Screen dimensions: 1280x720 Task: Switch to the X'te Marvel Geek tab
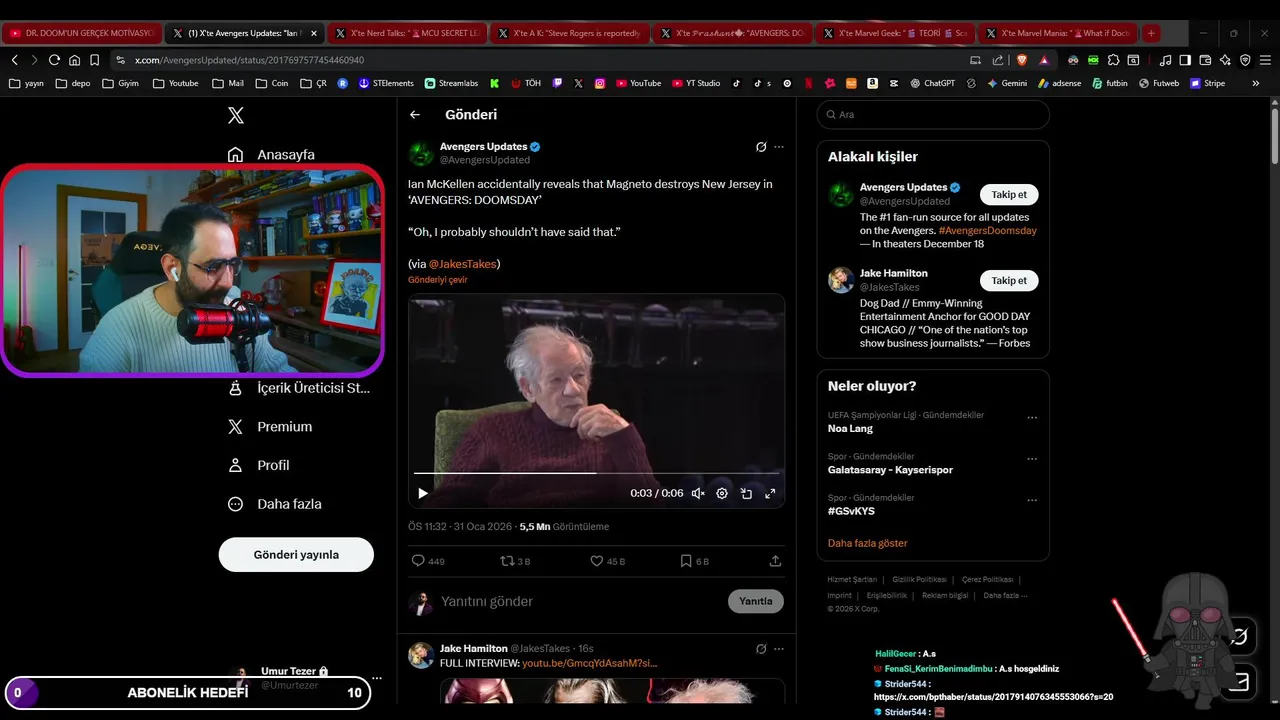tap(895, 33)
